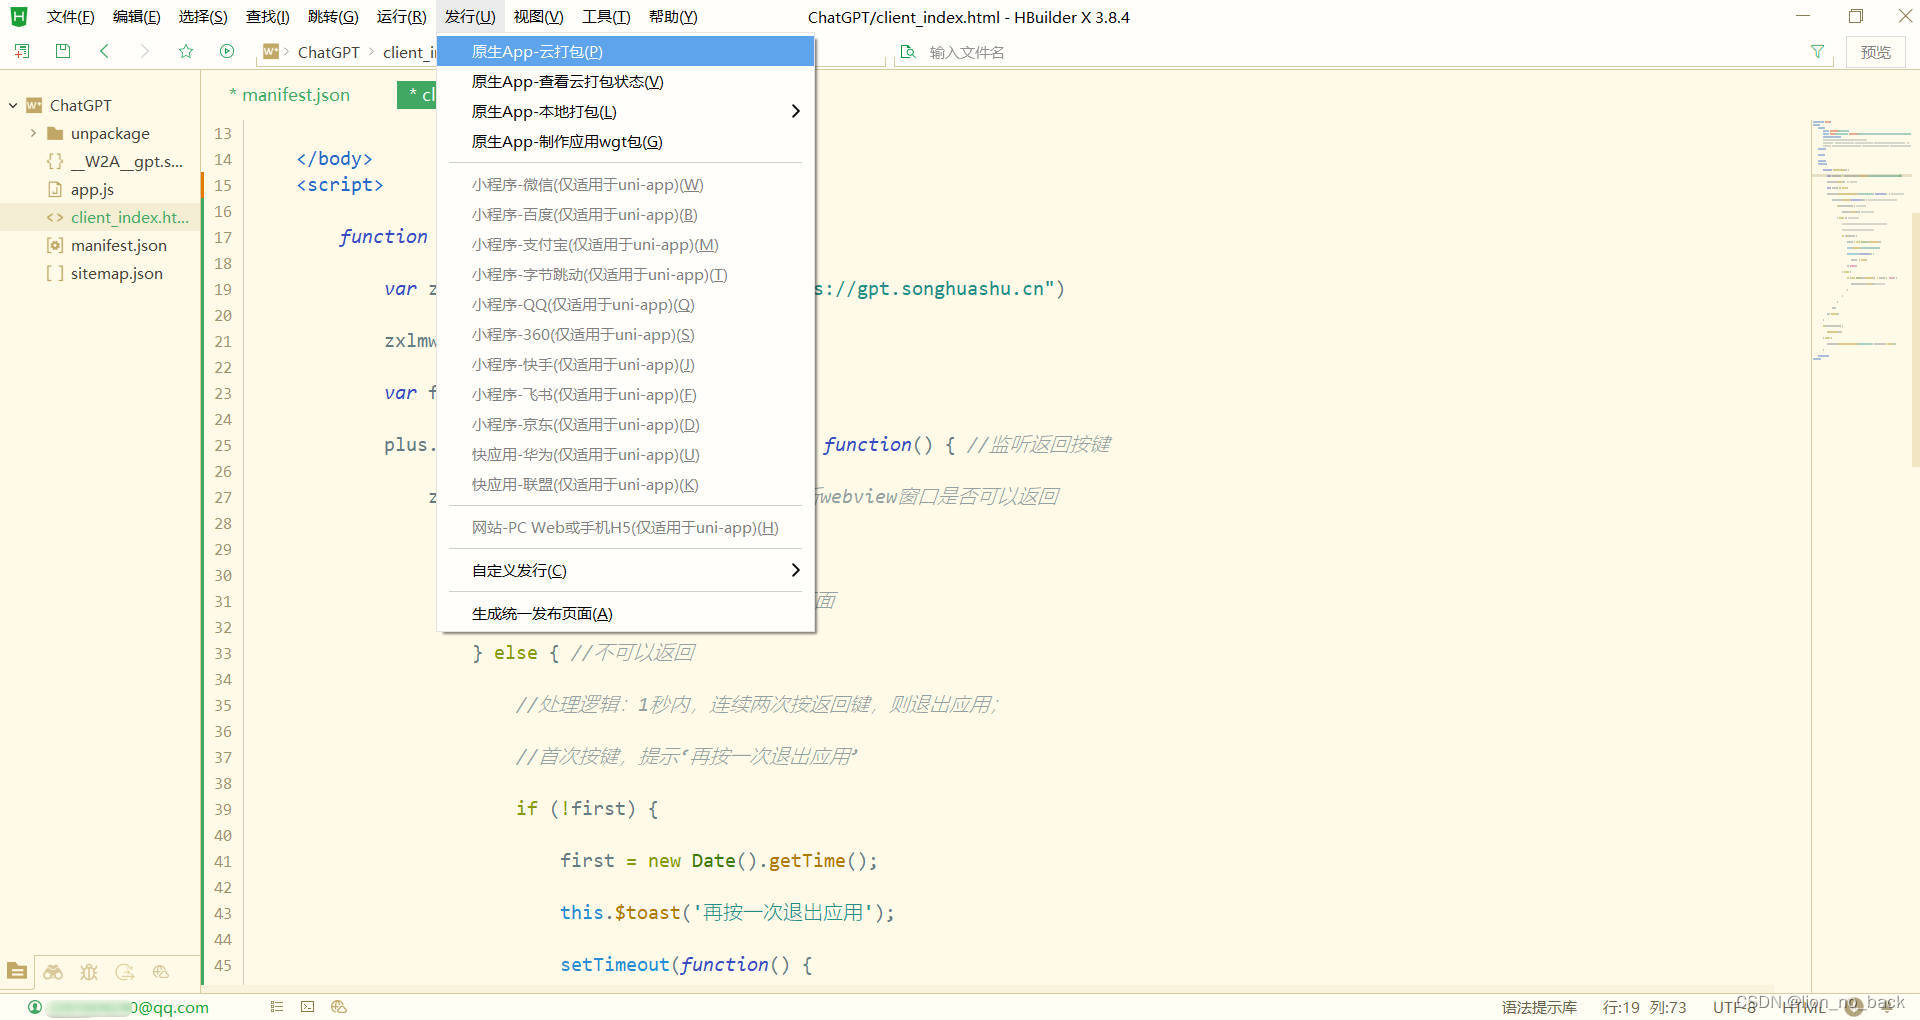Image resolution: width=1920 pixels, height=1020 pixels.
Task: Open the 选择(S) menu
Action: [203, 17]
